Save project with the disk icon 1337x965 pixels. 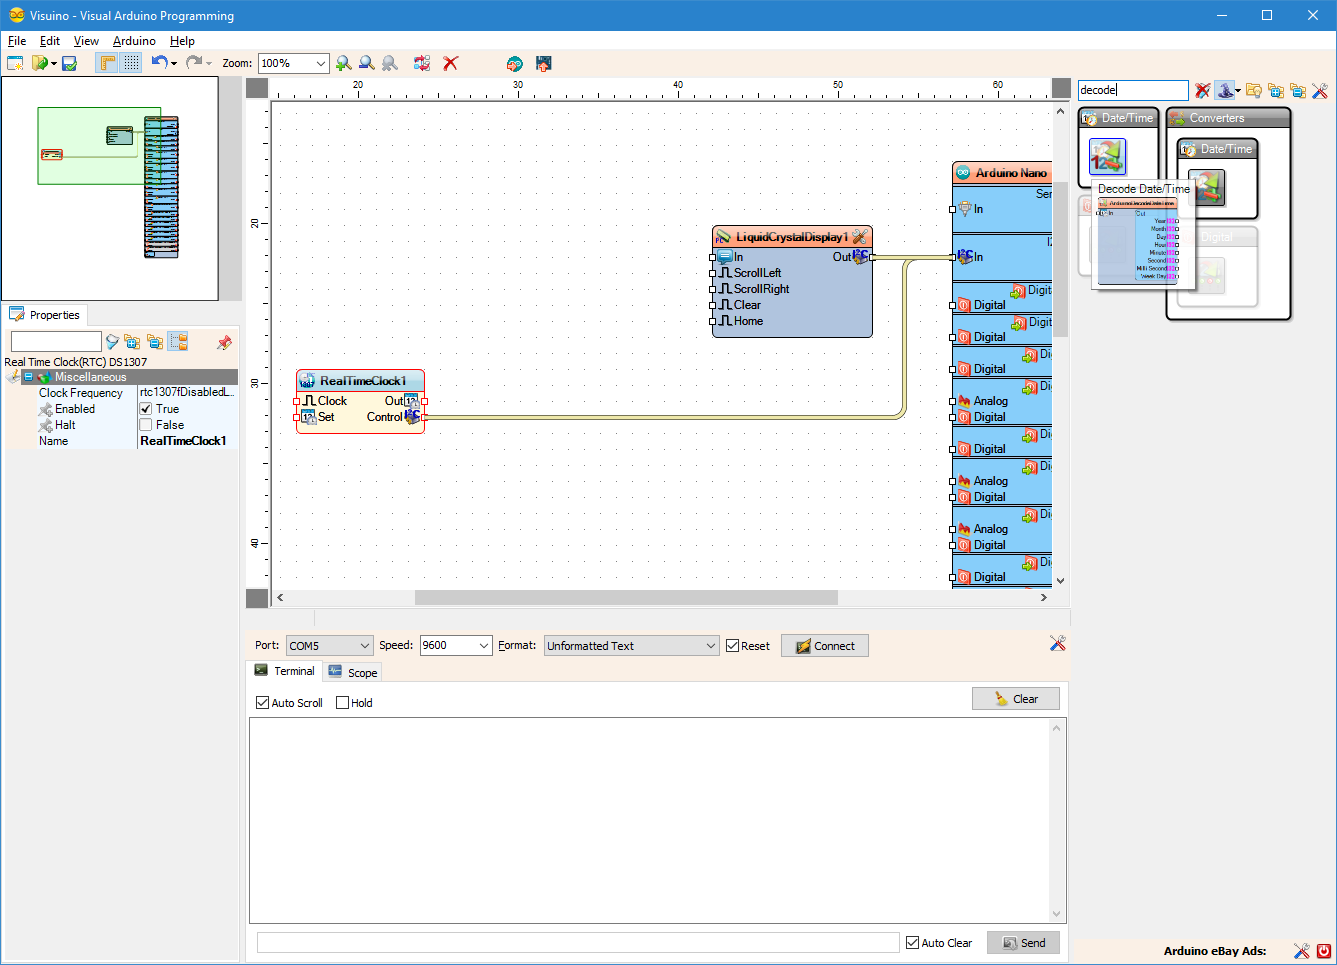69,63
